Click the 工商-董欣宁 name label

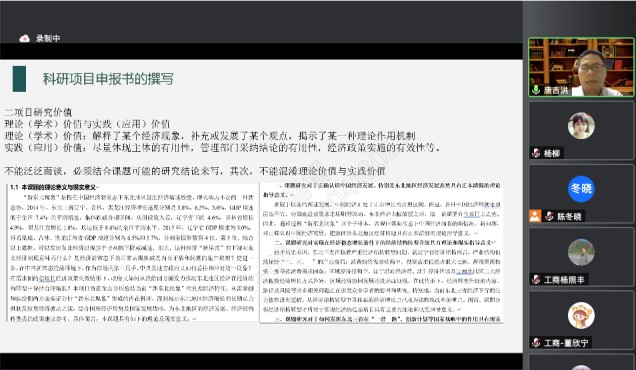pos(566,343)
